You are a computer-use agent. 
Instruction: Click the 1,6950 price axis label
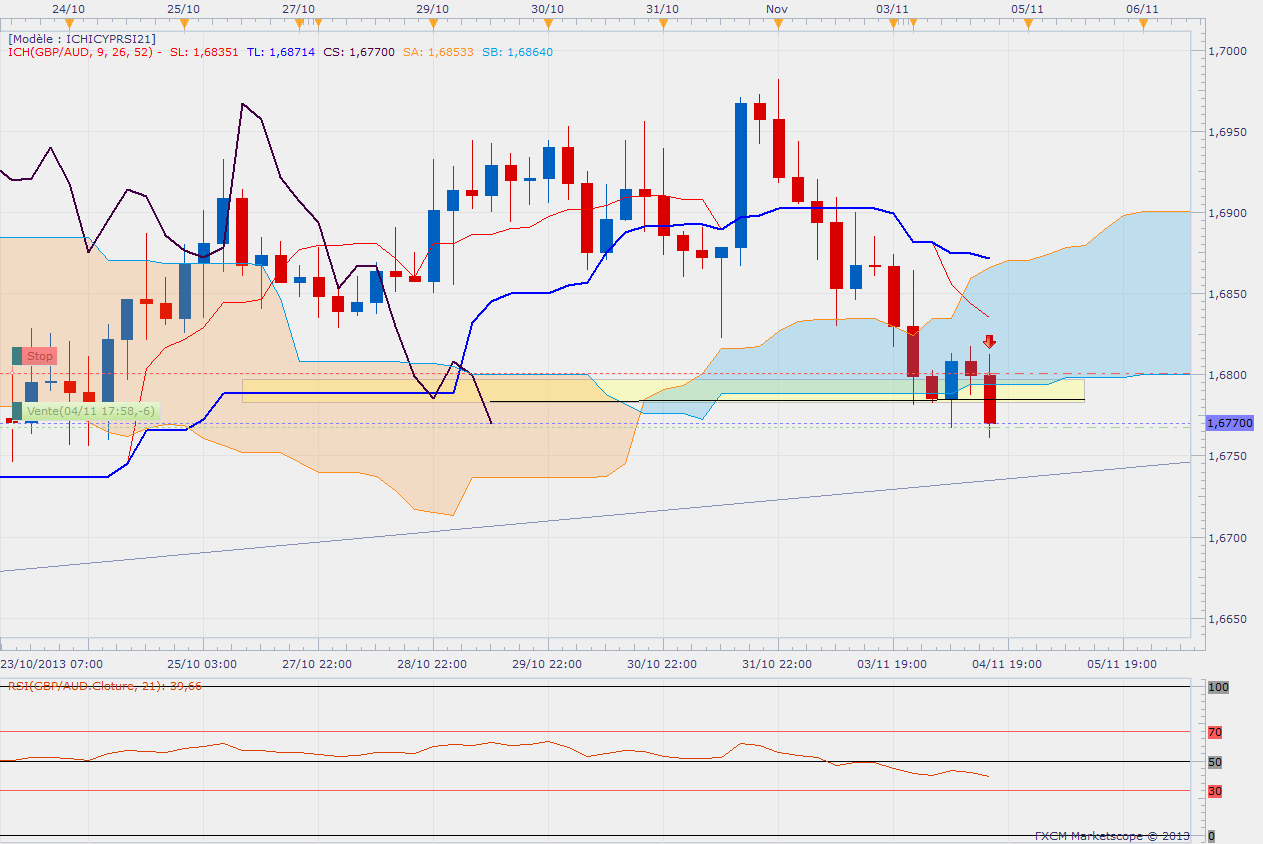pyautogui.click(x=1227, y=132)
